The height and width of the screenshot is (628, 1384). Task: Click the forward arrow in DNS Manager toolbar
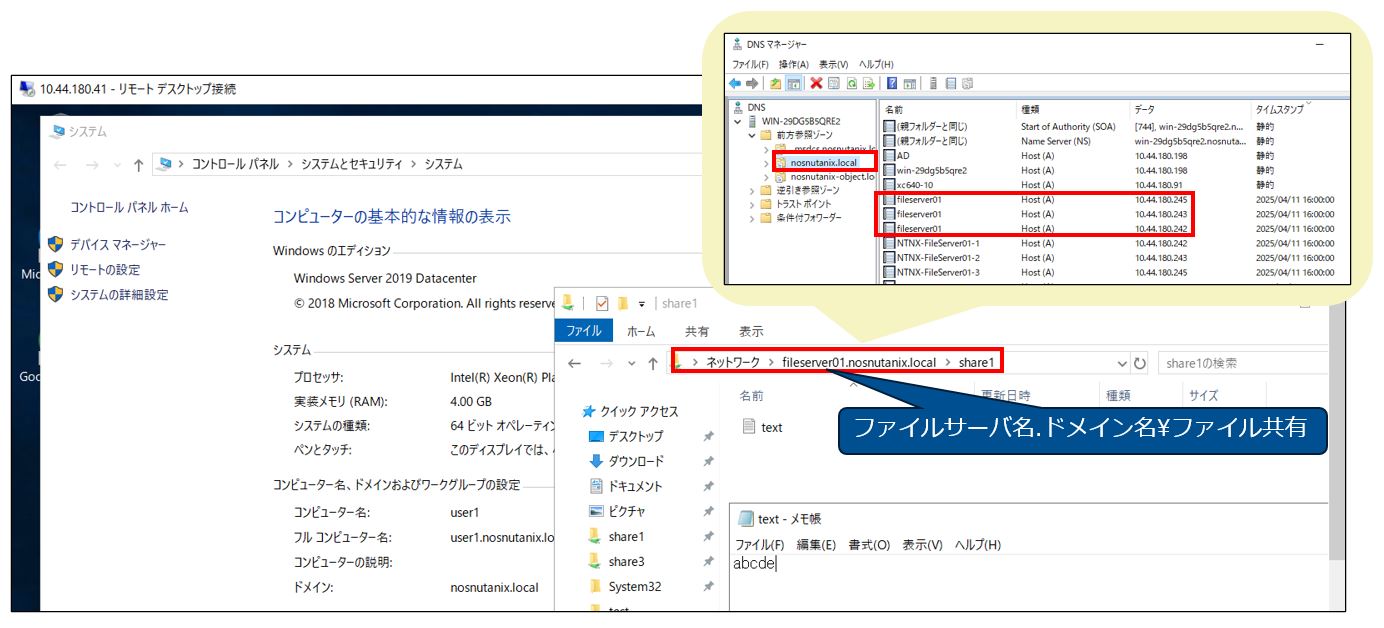(752, 83)
